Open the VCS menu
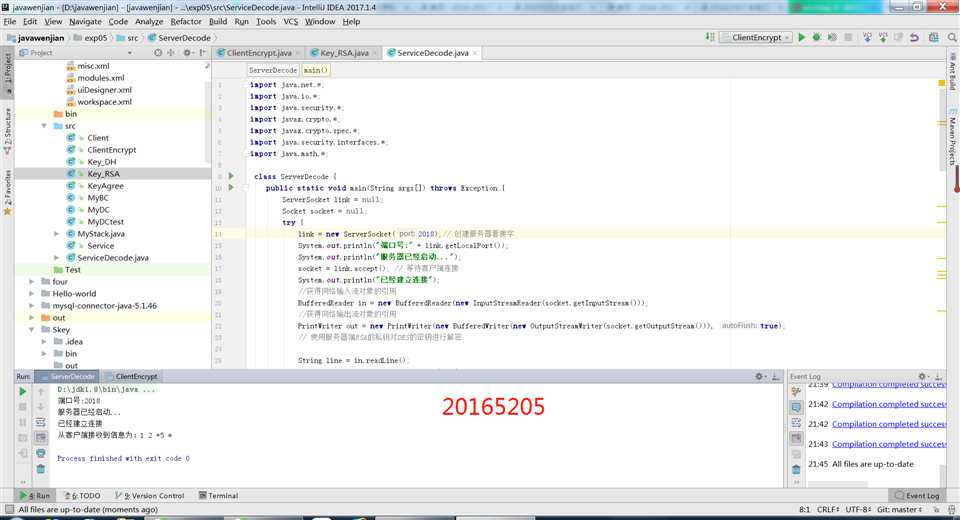960x520 pixels. click(290, 21)
